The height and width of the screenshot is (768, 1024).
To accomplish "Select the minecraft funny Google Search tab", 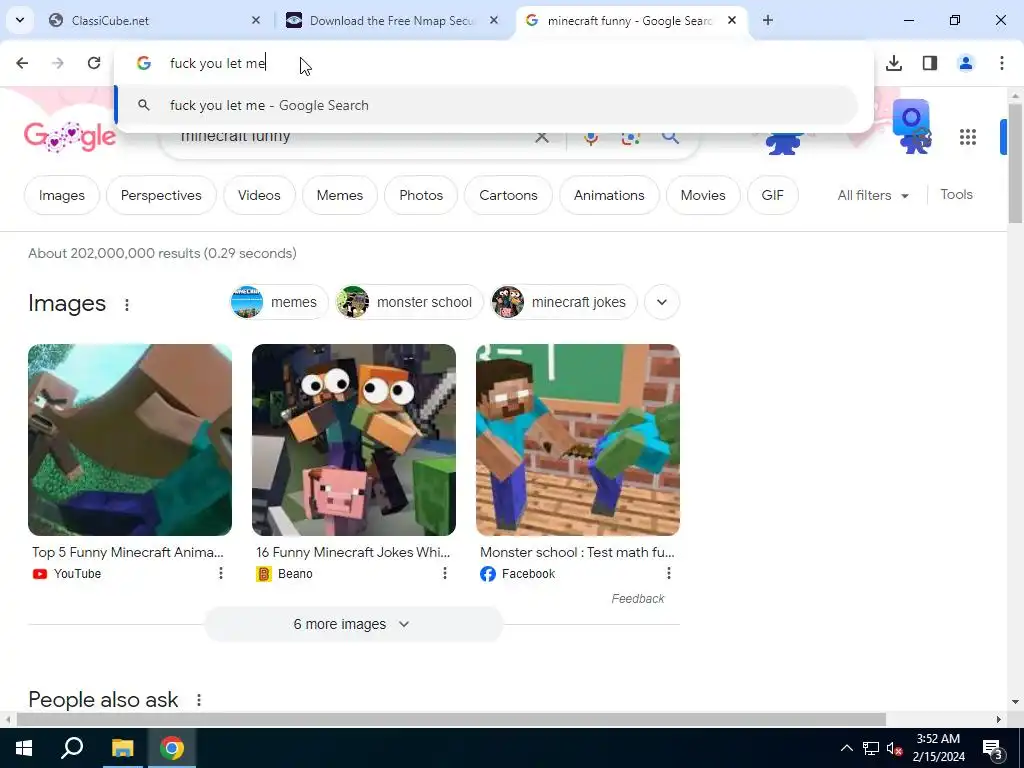I will pos(630,20).
